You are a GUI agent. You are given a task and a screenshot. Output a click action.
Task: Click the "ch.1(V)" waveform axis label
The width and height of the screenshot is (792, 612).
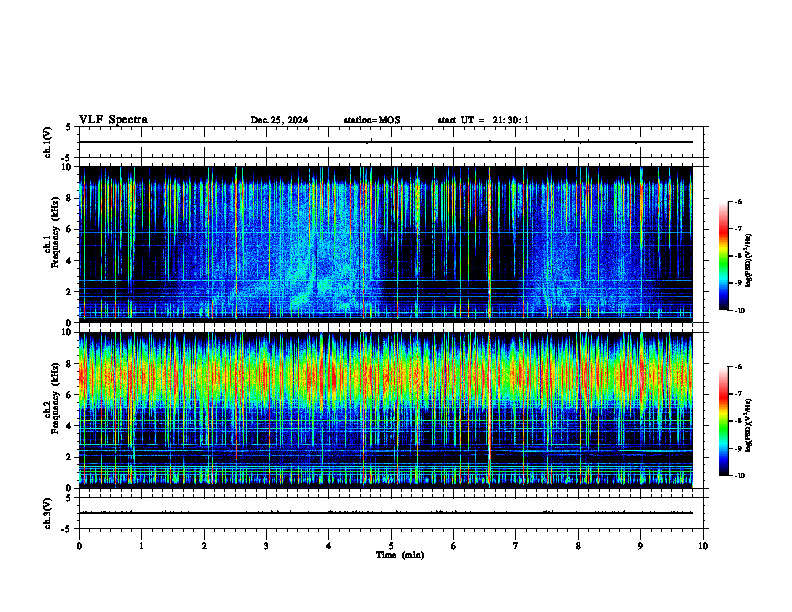point(47,142)
